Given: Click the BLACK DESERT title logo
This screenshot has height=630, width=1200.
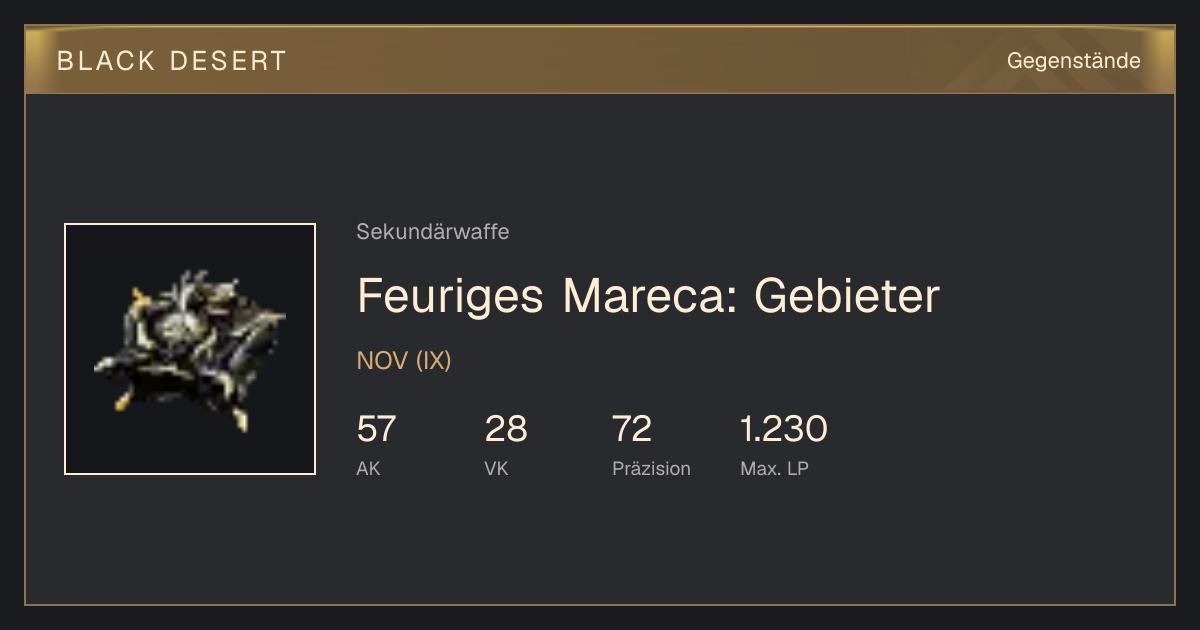Looking at the screenshot, I should 172,61.
